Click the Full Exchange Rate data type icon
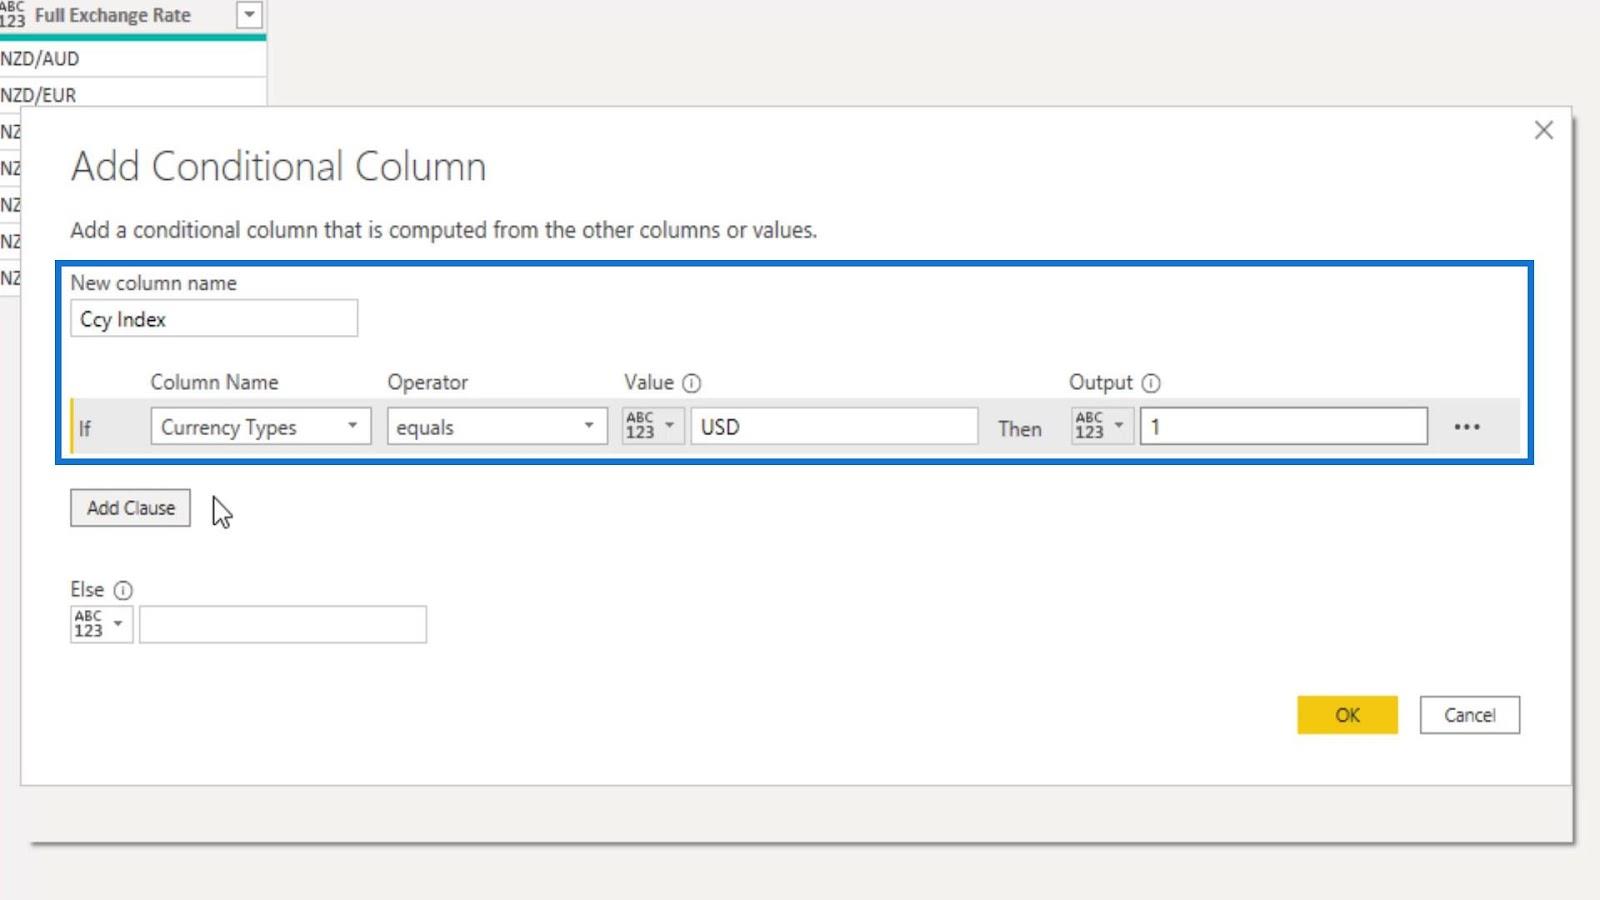Screen dimensions: 1600x900 pos(12,14)
